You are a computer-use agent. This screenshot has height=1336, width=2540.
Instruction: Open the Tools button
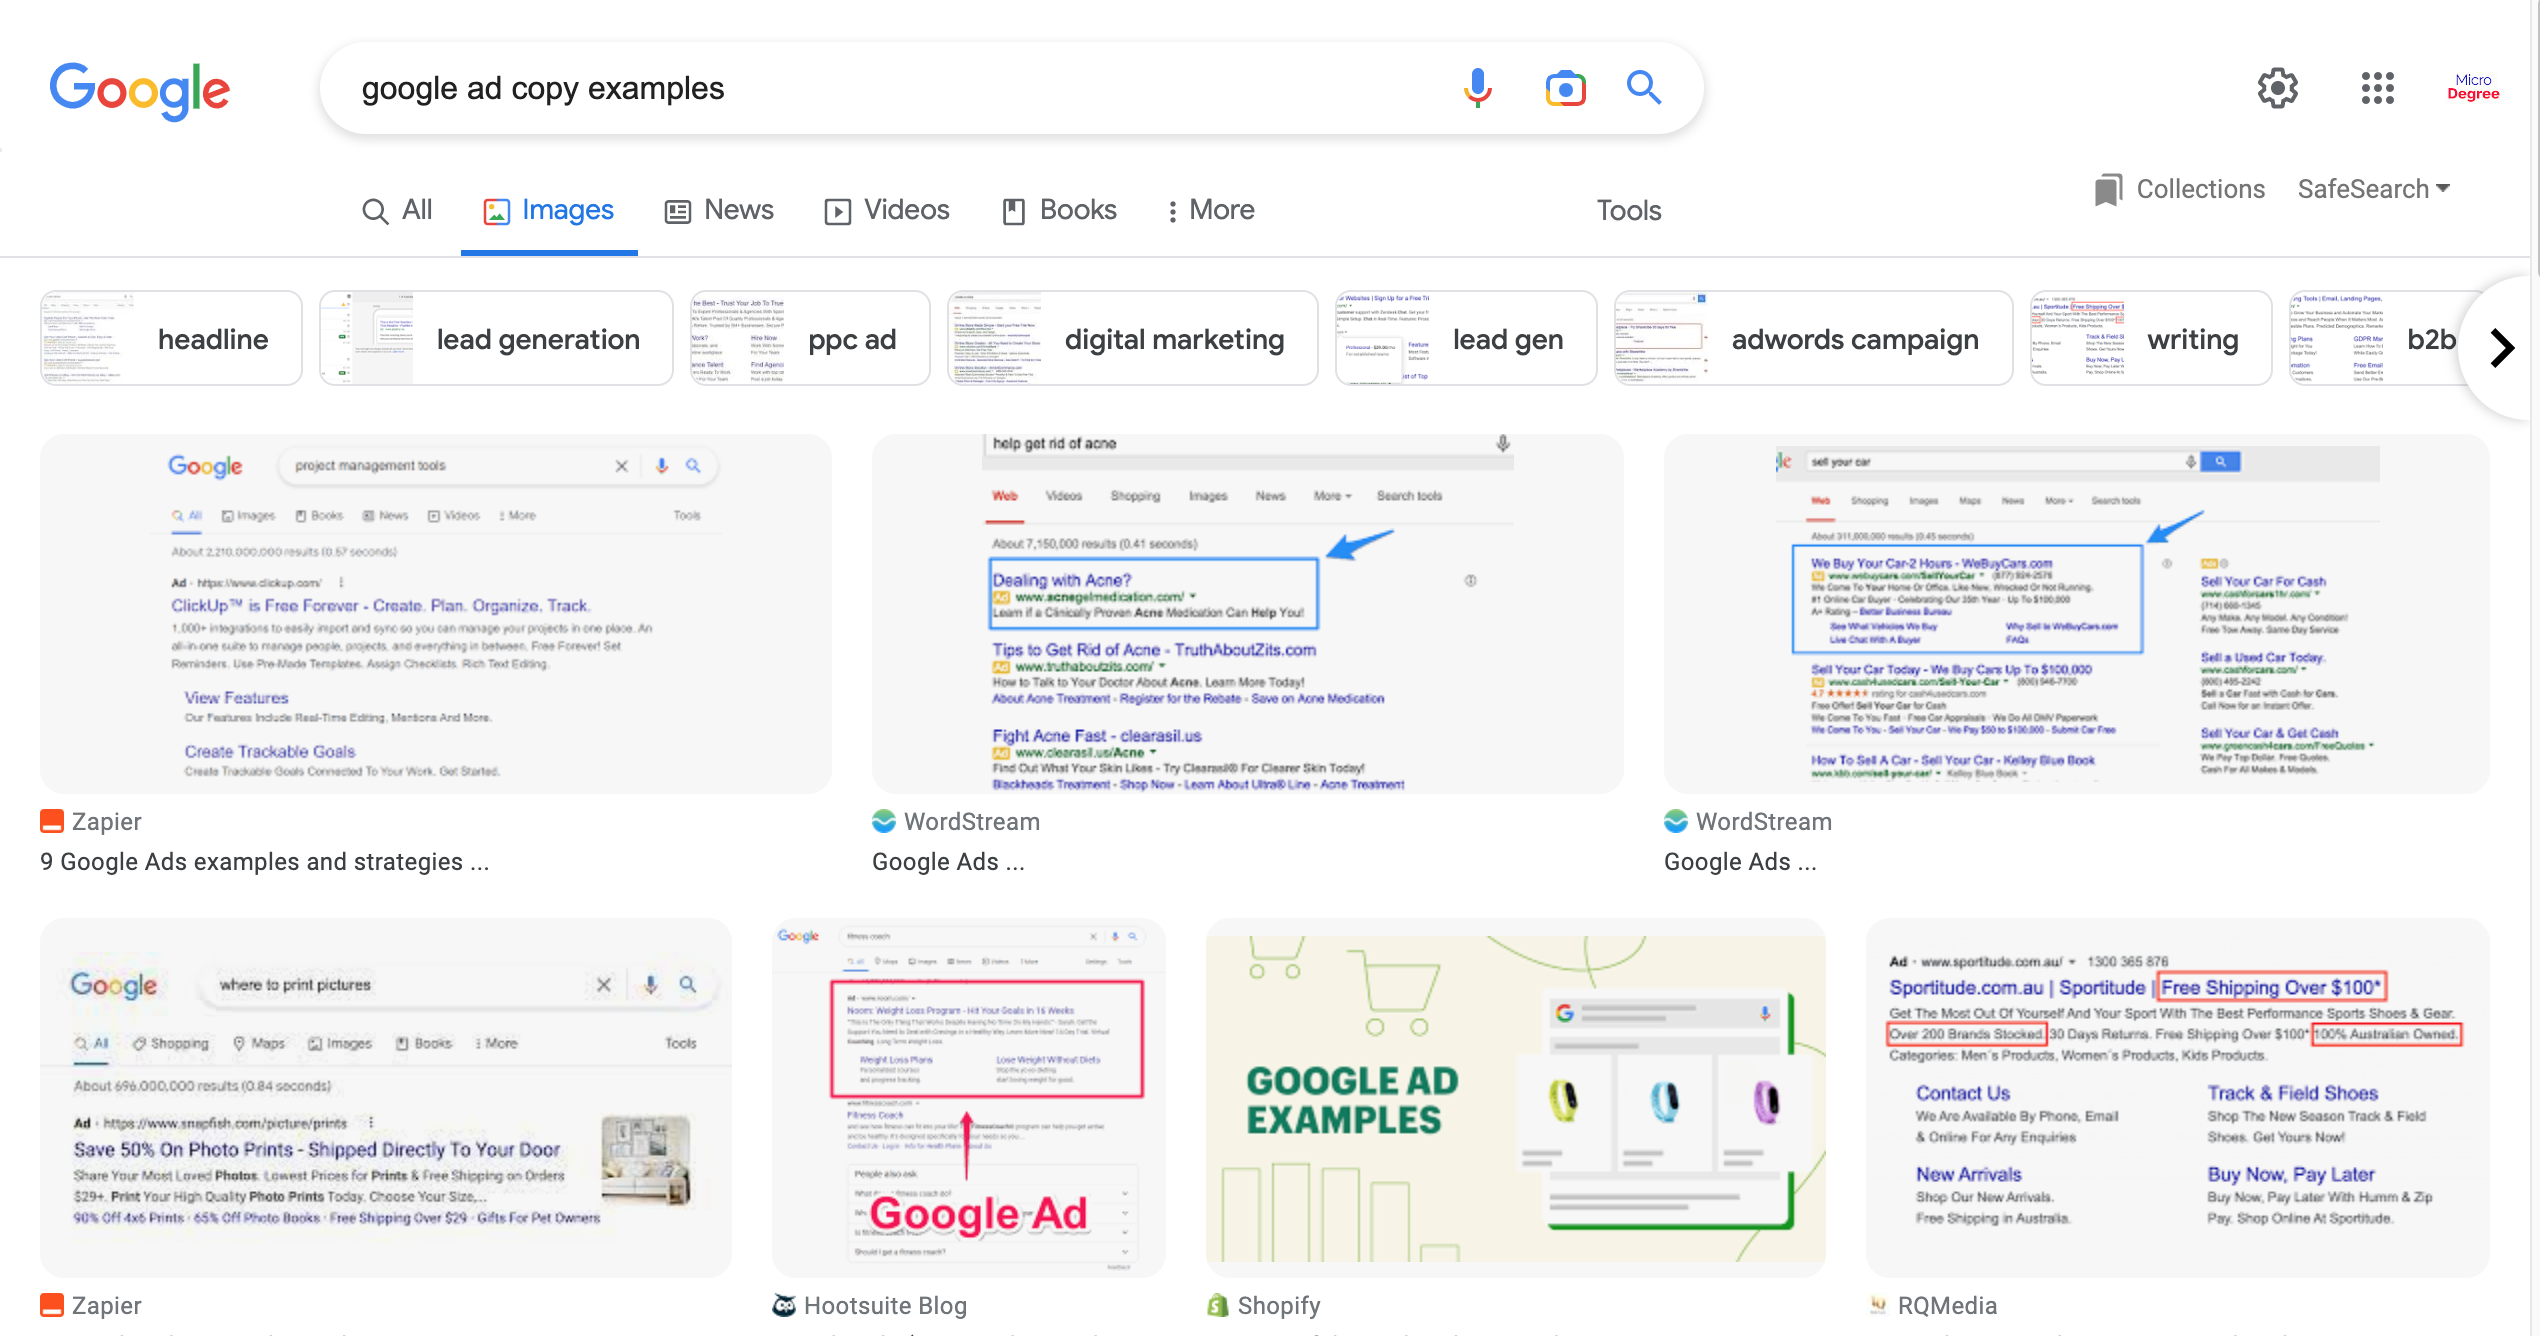click(x=1628, y=210)
